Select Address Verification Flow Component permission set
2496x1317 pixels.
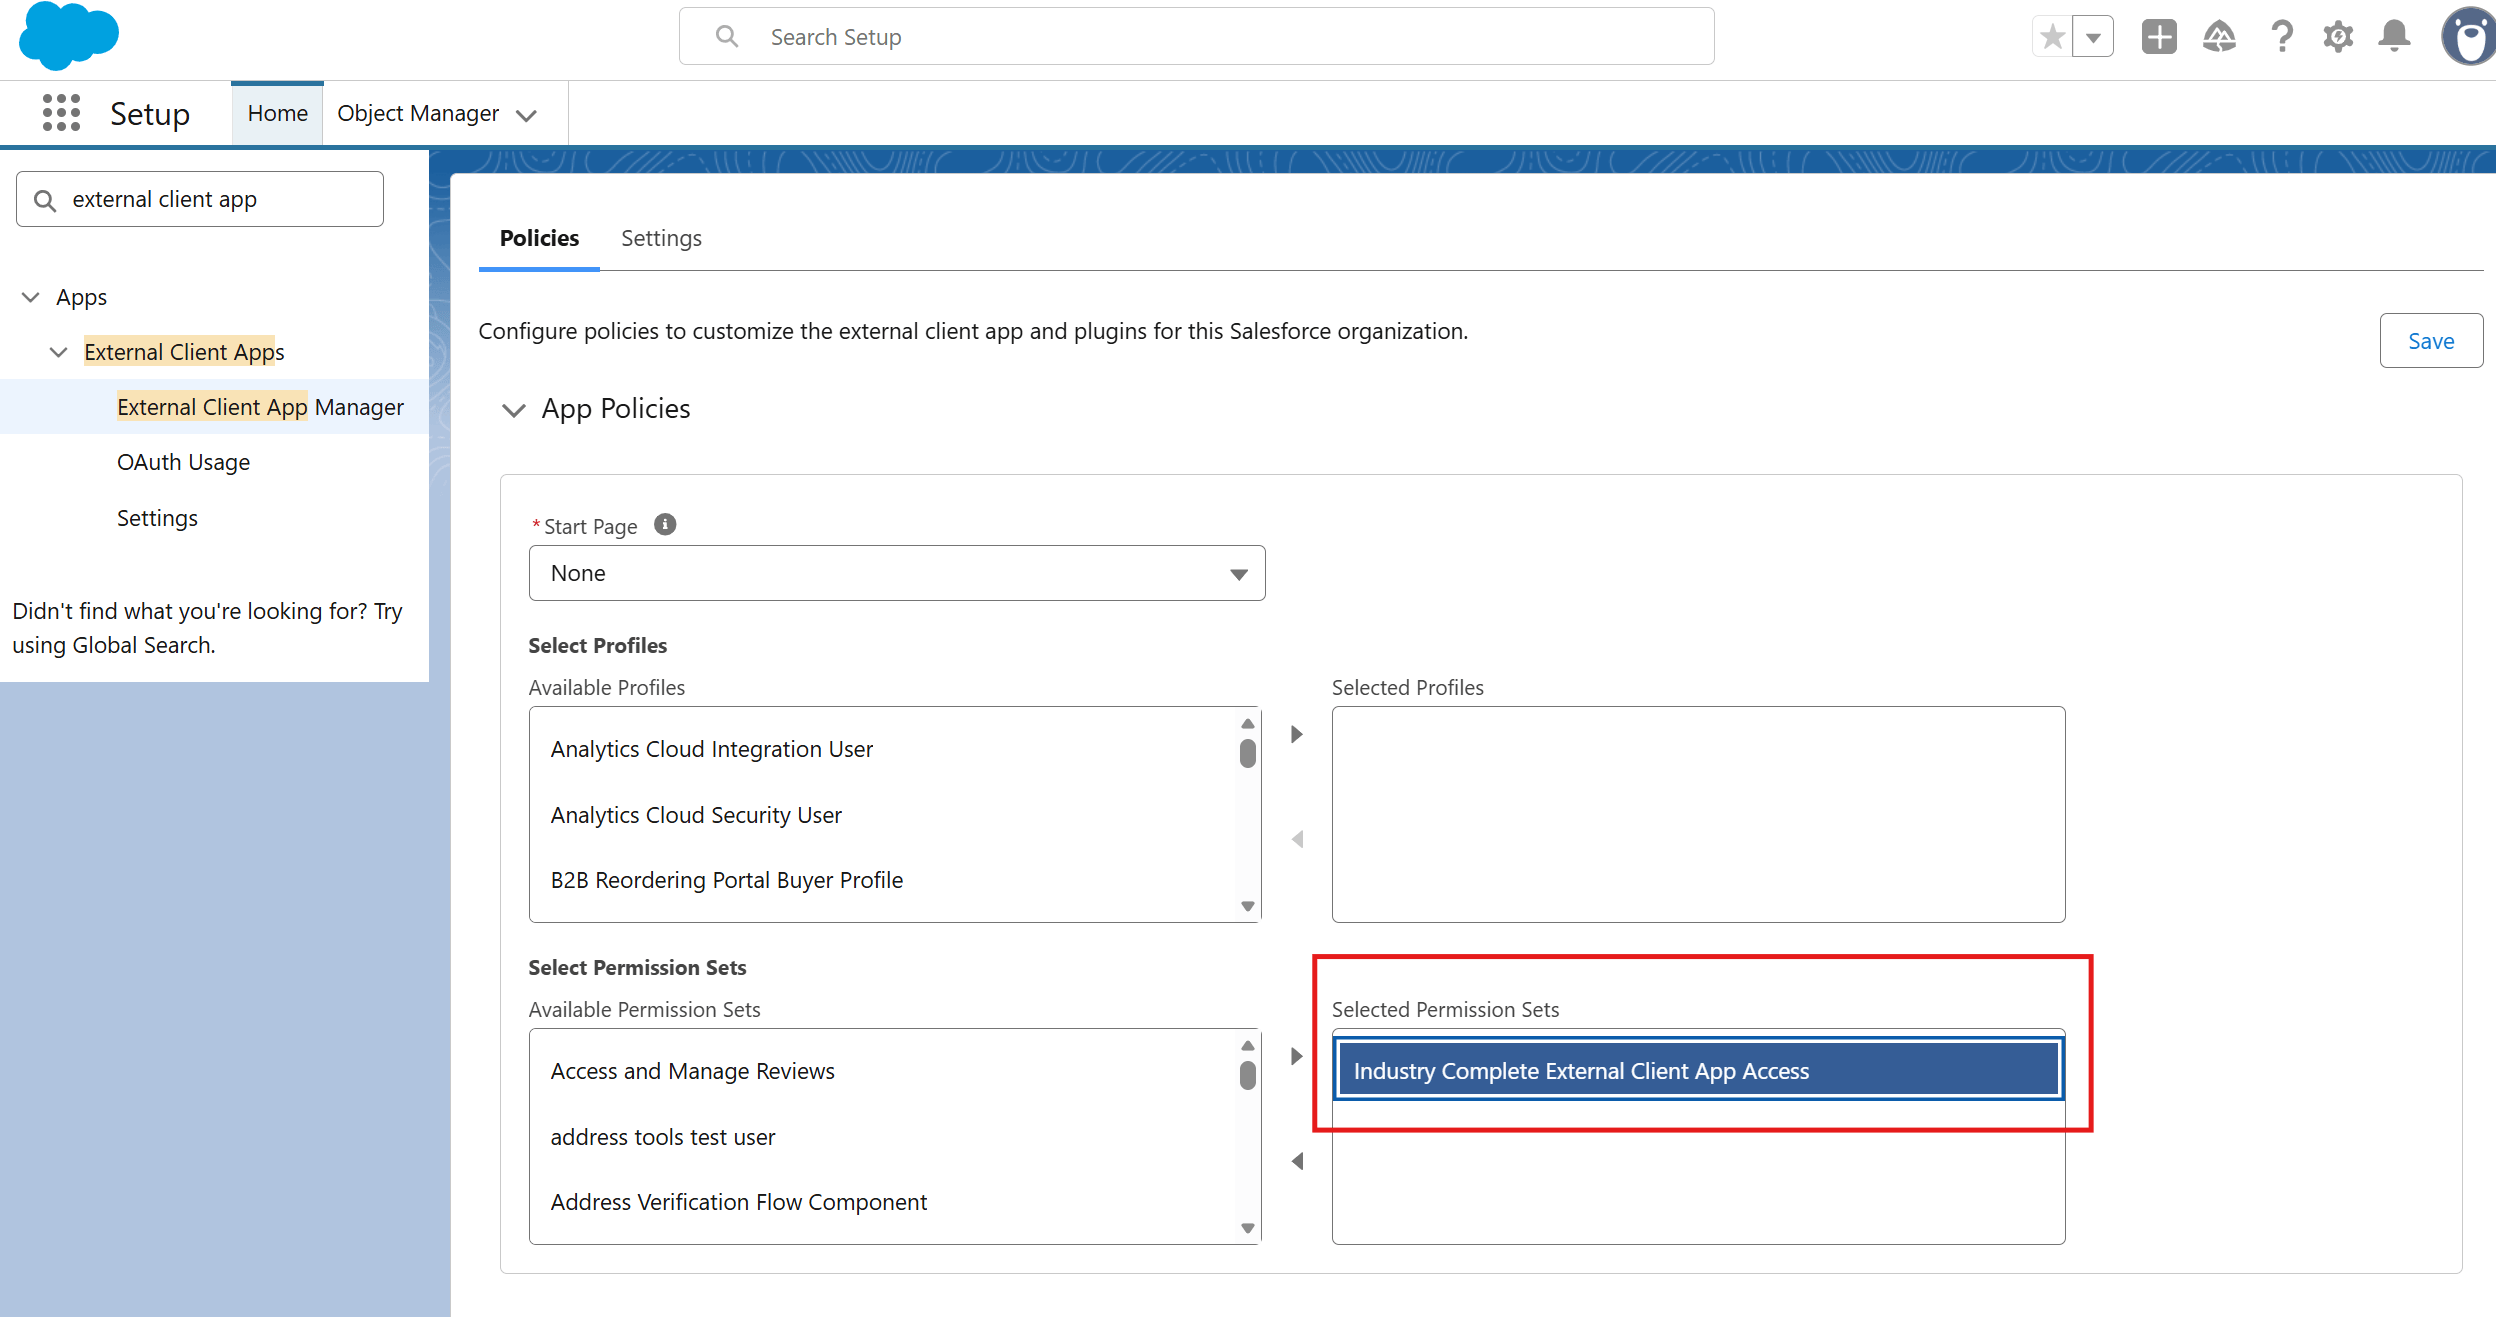(x=882, y=1202)
